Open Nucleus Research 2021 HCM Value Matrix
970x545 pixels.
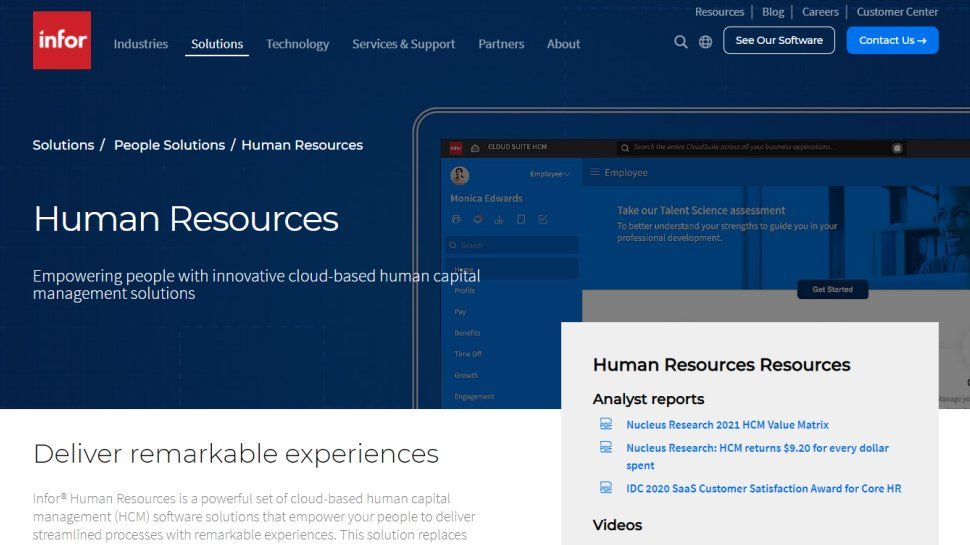[x=728, y=424]
